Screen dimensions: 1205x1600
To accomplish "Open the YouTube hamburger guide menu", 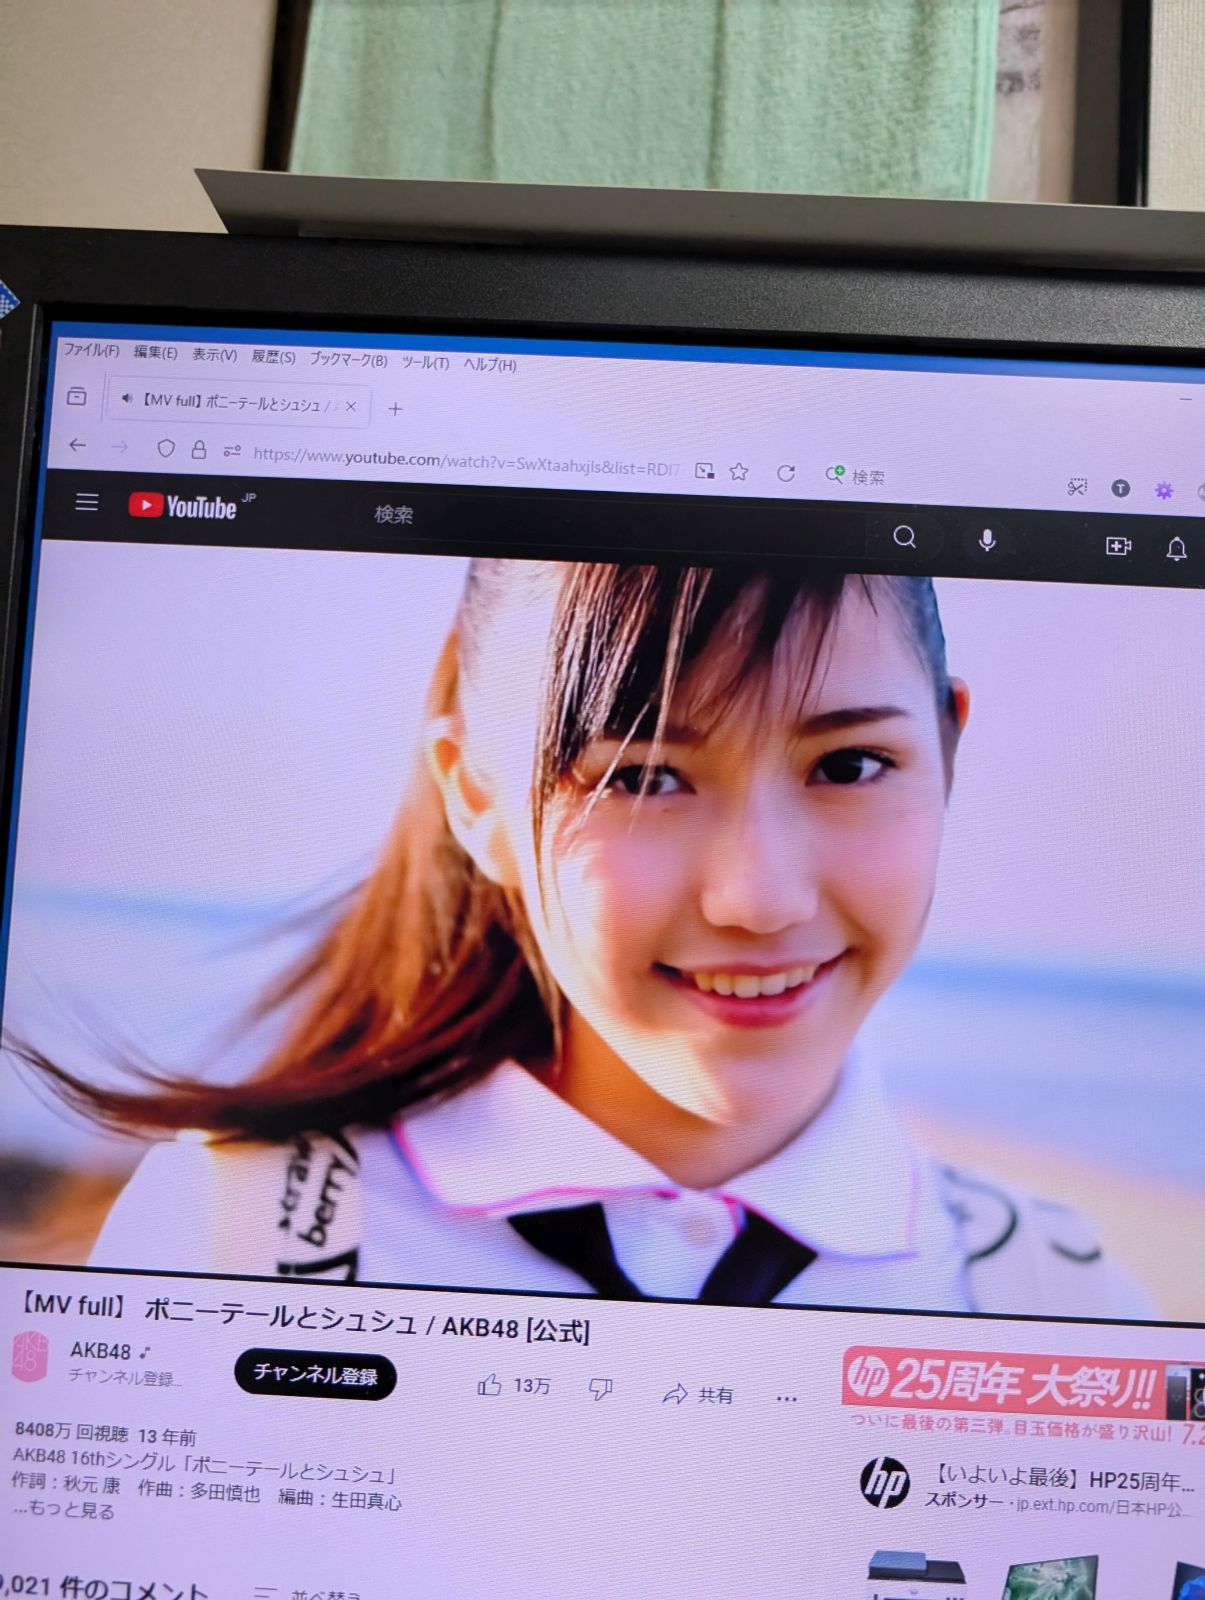I will 87,501.
